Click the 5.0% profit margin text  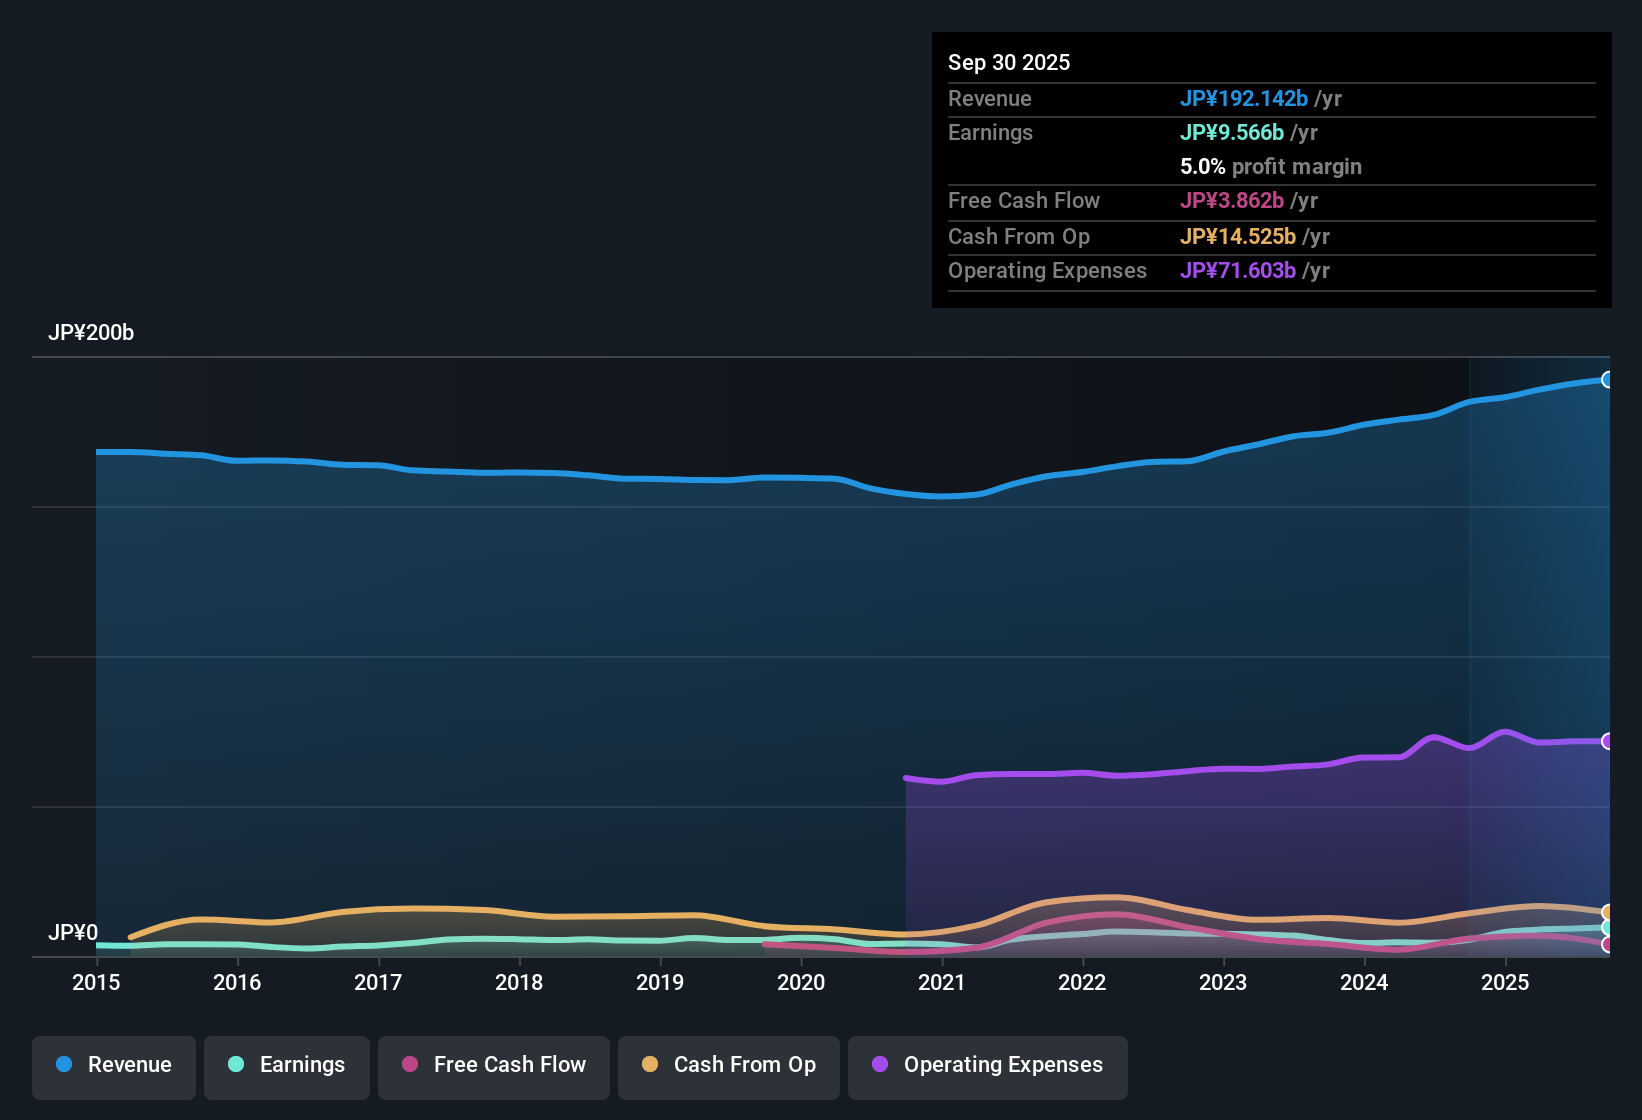click(1270, 167)
